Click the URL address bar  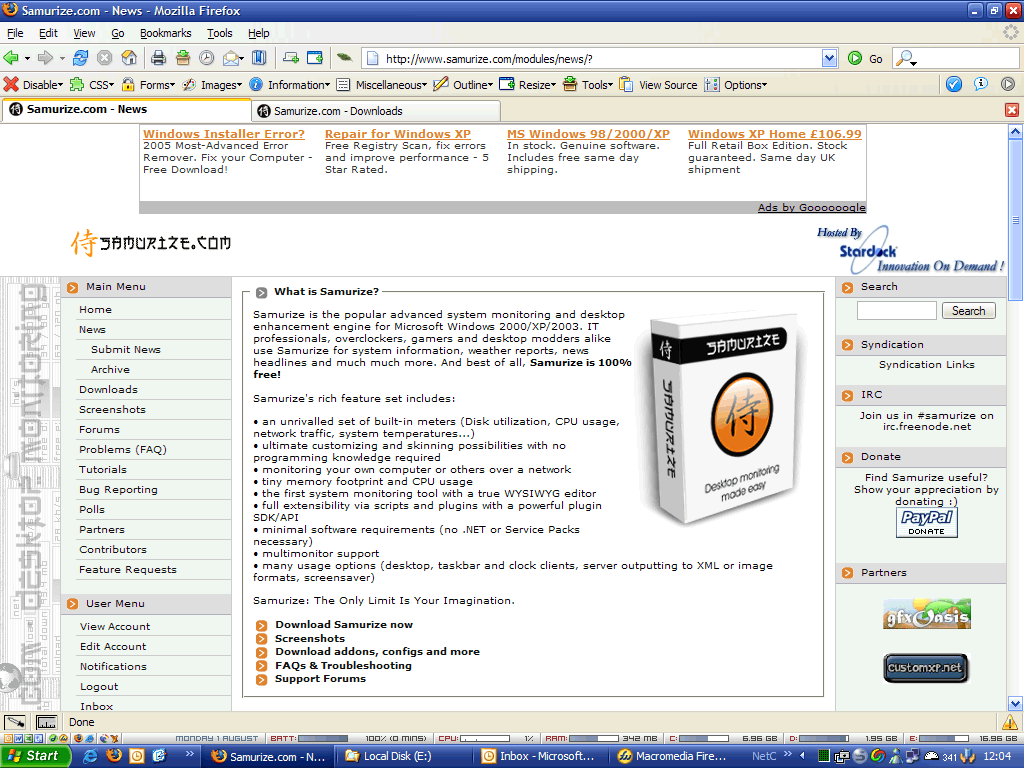click(592, 59)
